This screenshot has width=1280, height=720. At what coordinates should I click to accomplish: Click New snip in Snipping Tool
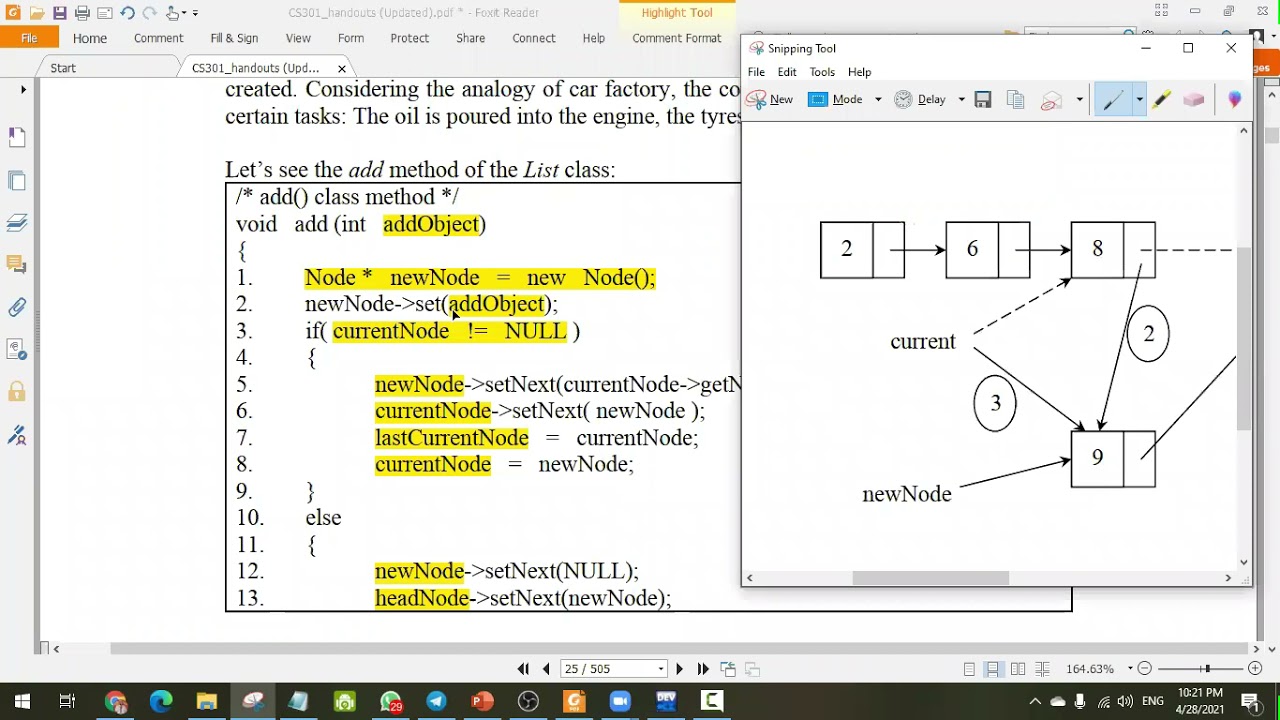[x=769, y=99]
